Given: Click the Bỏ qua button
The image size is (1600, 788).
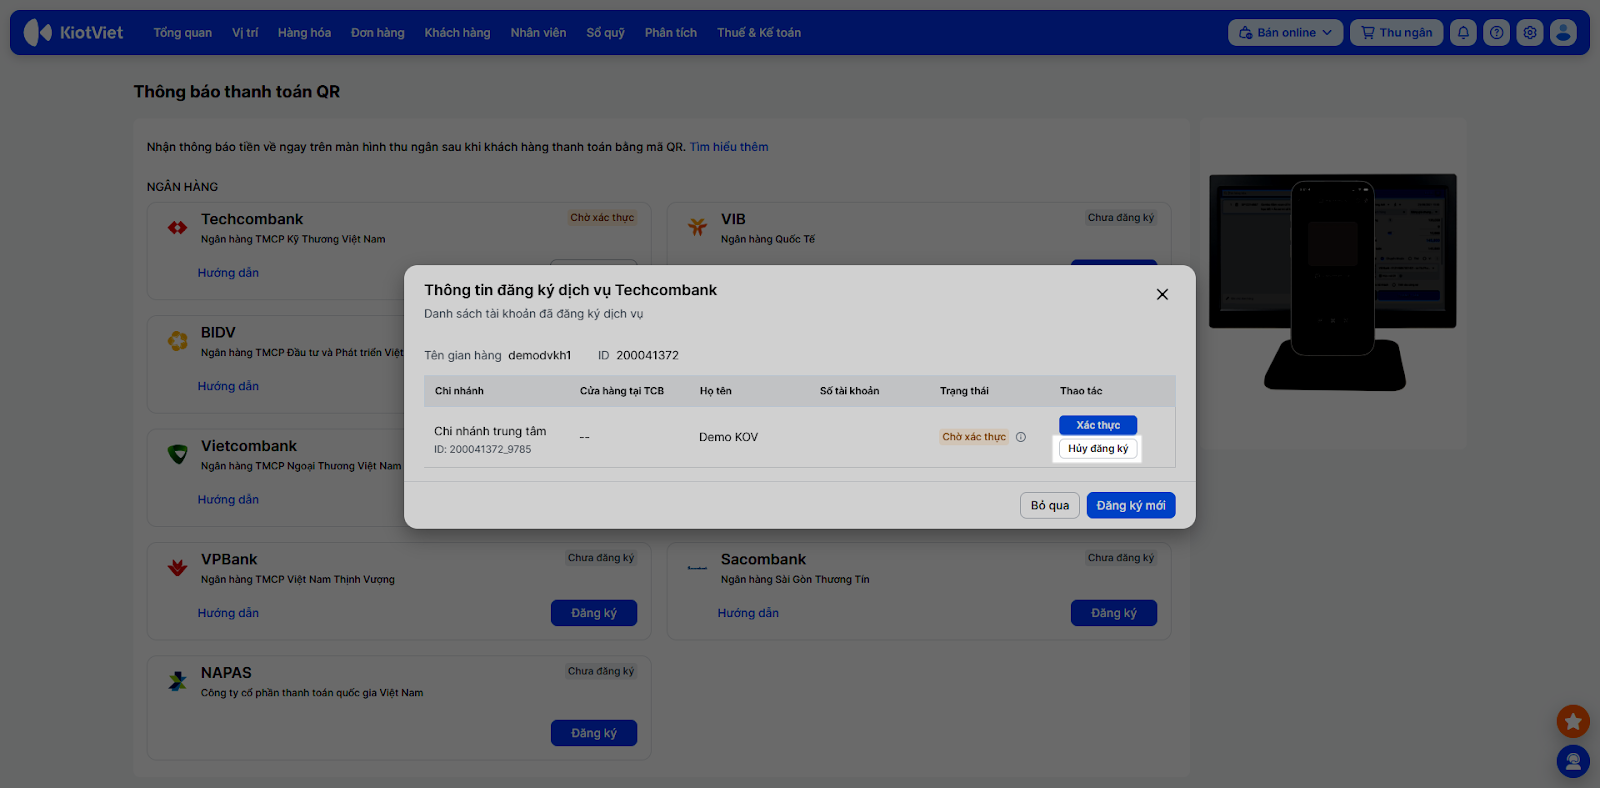Looking at the screenshot, I should click(1050, 505).
